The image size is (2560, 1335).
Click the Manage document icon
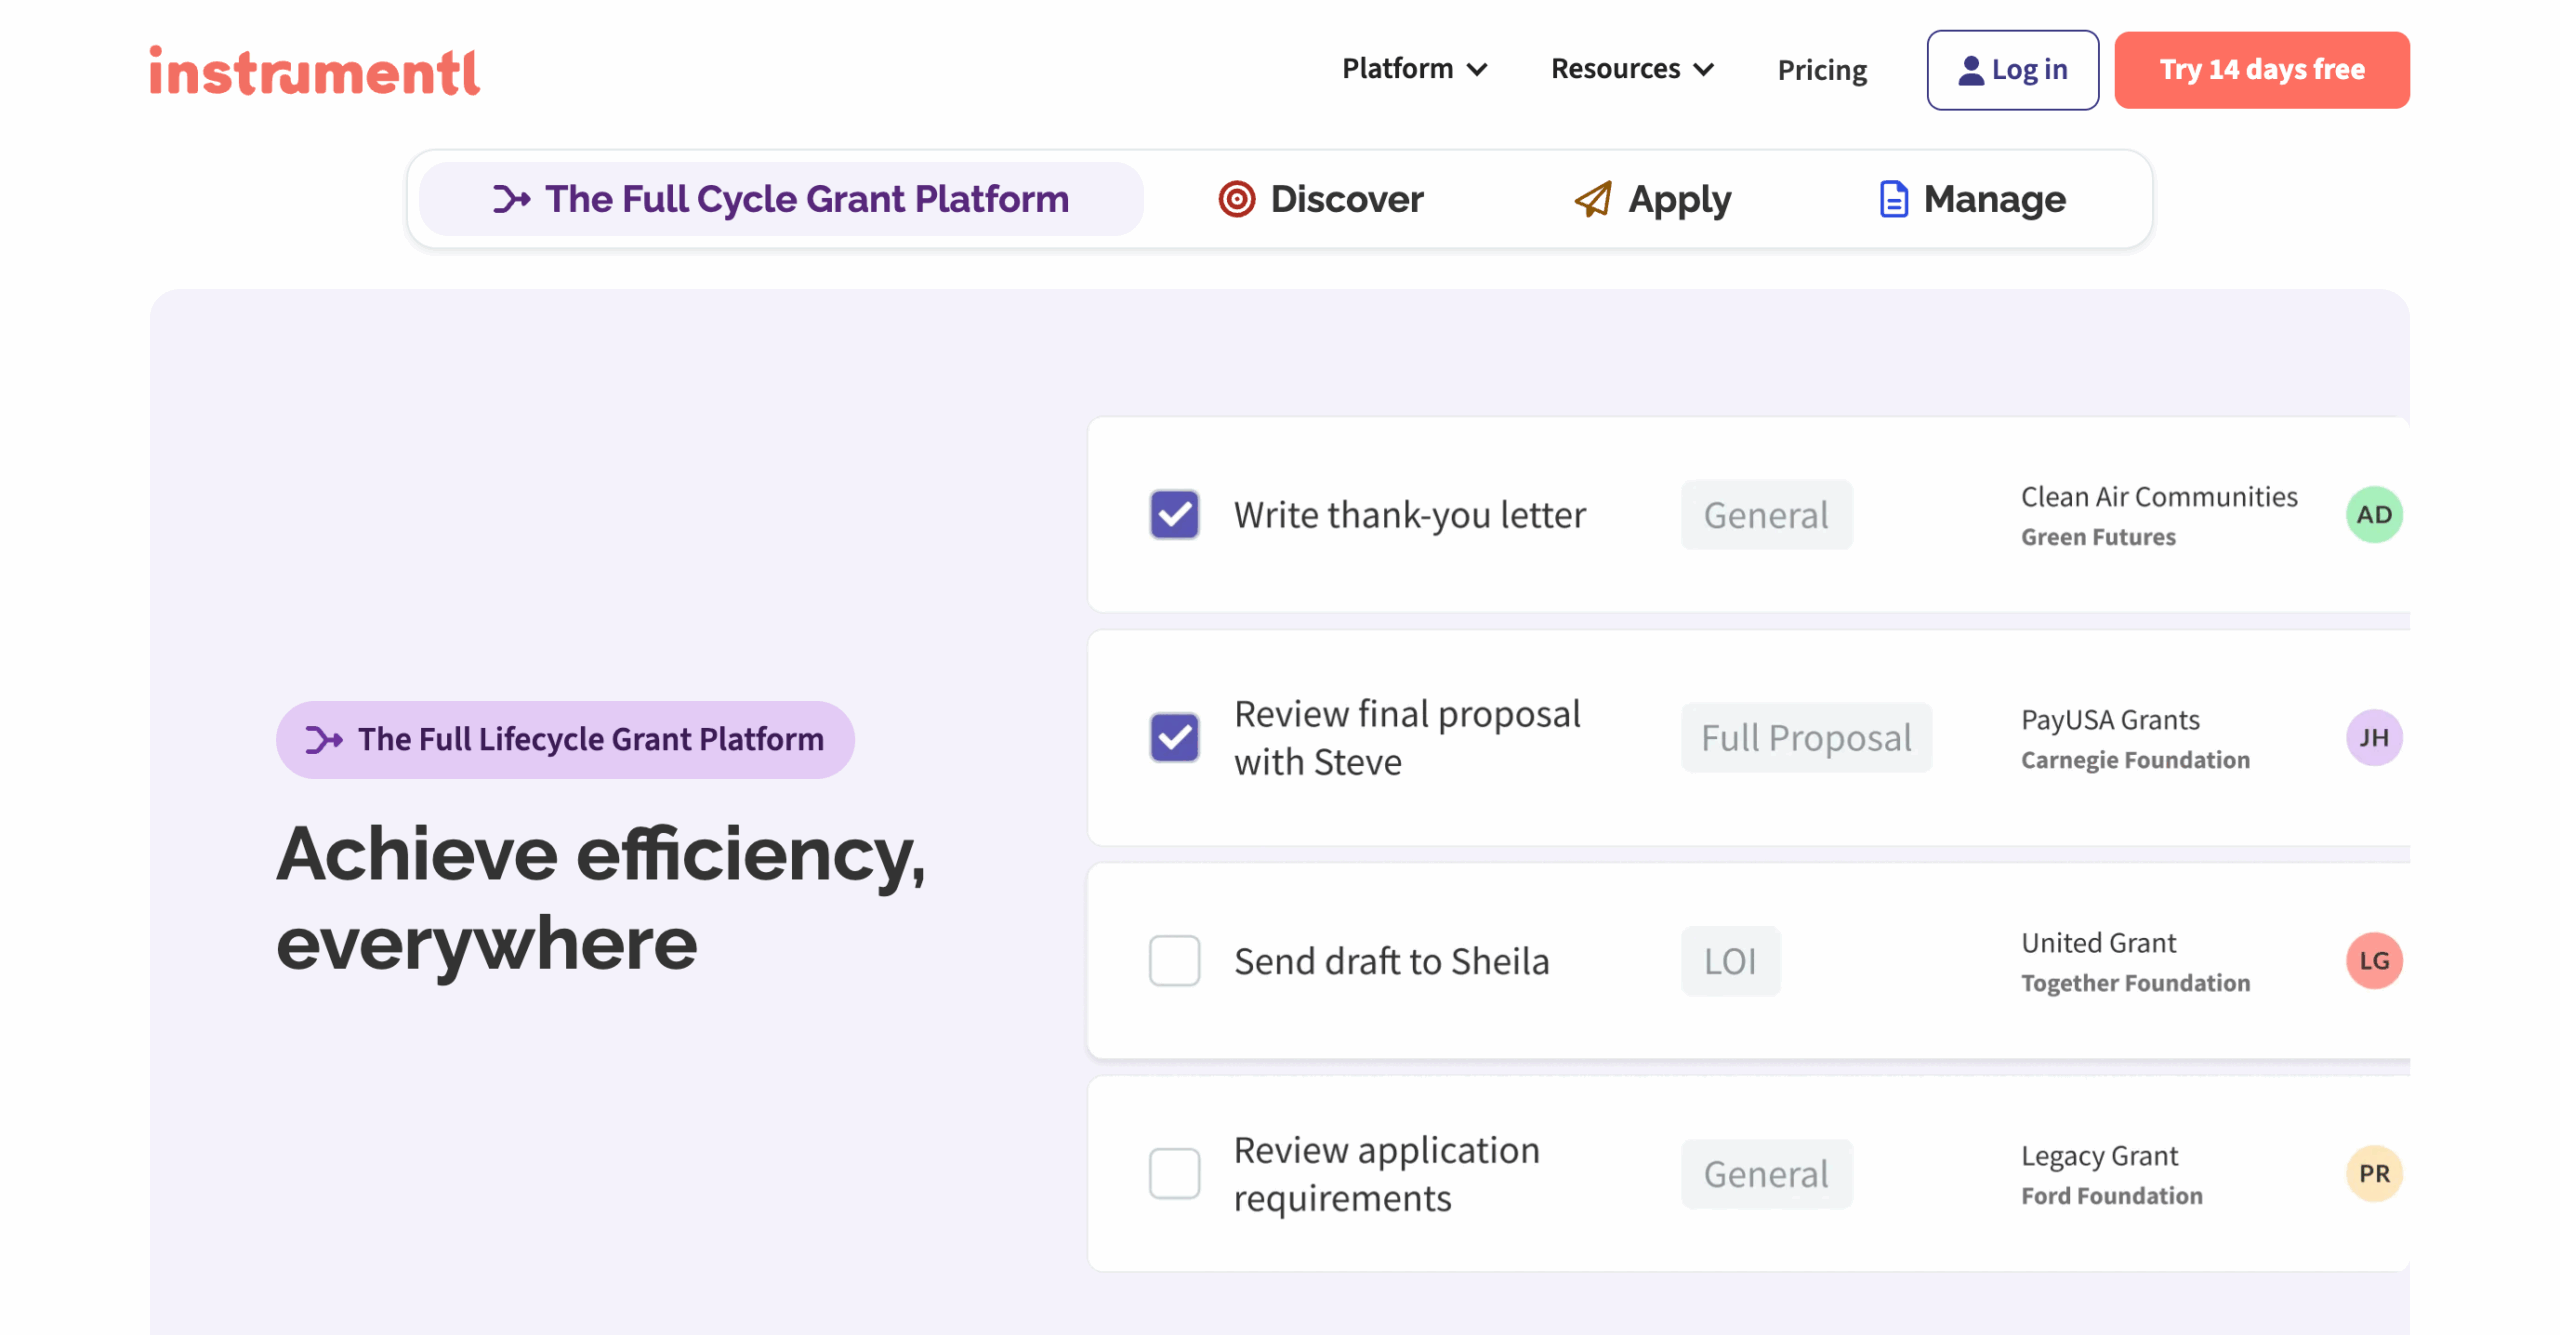1892,199
